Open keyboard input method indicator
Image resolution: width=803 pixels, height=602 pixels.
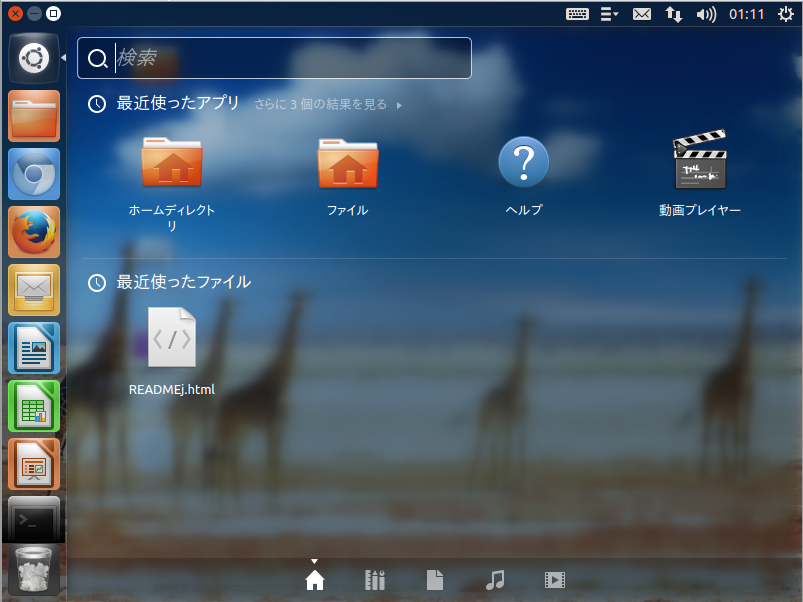(x=577, y=14)
